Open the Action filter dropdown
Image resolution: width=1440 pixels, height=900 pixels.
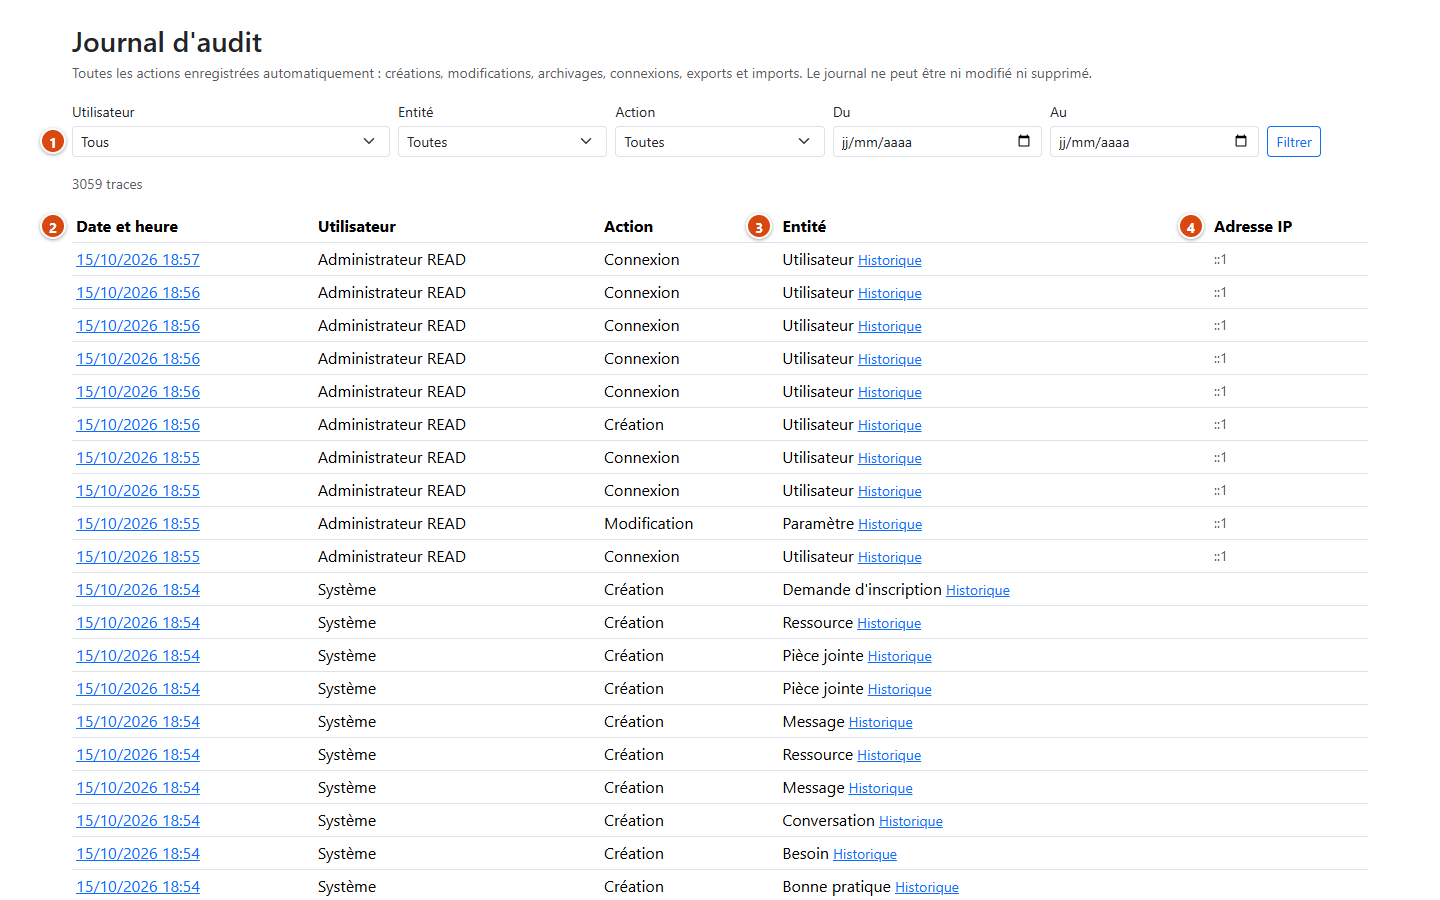pos(719,142)
